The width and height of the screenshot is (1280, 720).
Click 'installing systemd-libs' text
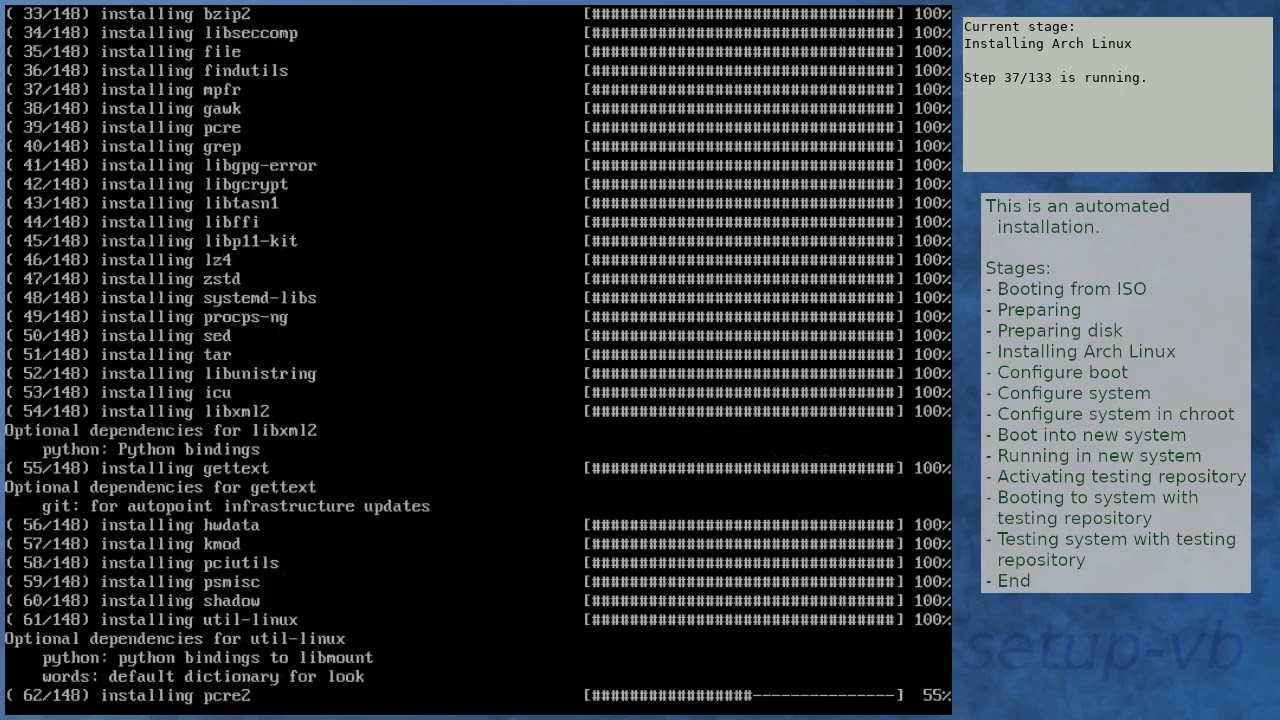[x=208, y=298]
